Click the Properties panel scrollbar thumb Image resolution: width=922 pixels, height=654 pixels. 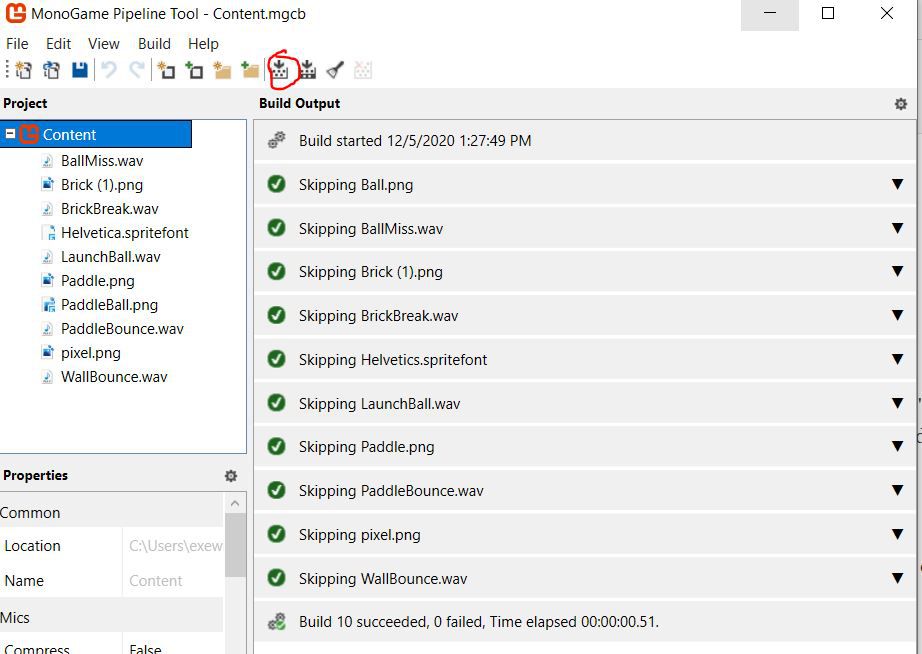tap(235, 545)
